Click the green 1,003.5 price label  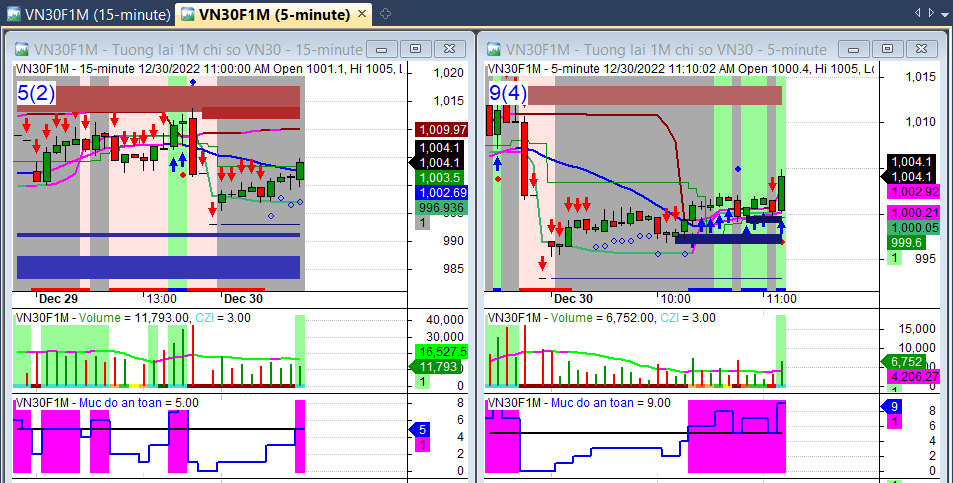pyautogui.click(x=439, y=178)
